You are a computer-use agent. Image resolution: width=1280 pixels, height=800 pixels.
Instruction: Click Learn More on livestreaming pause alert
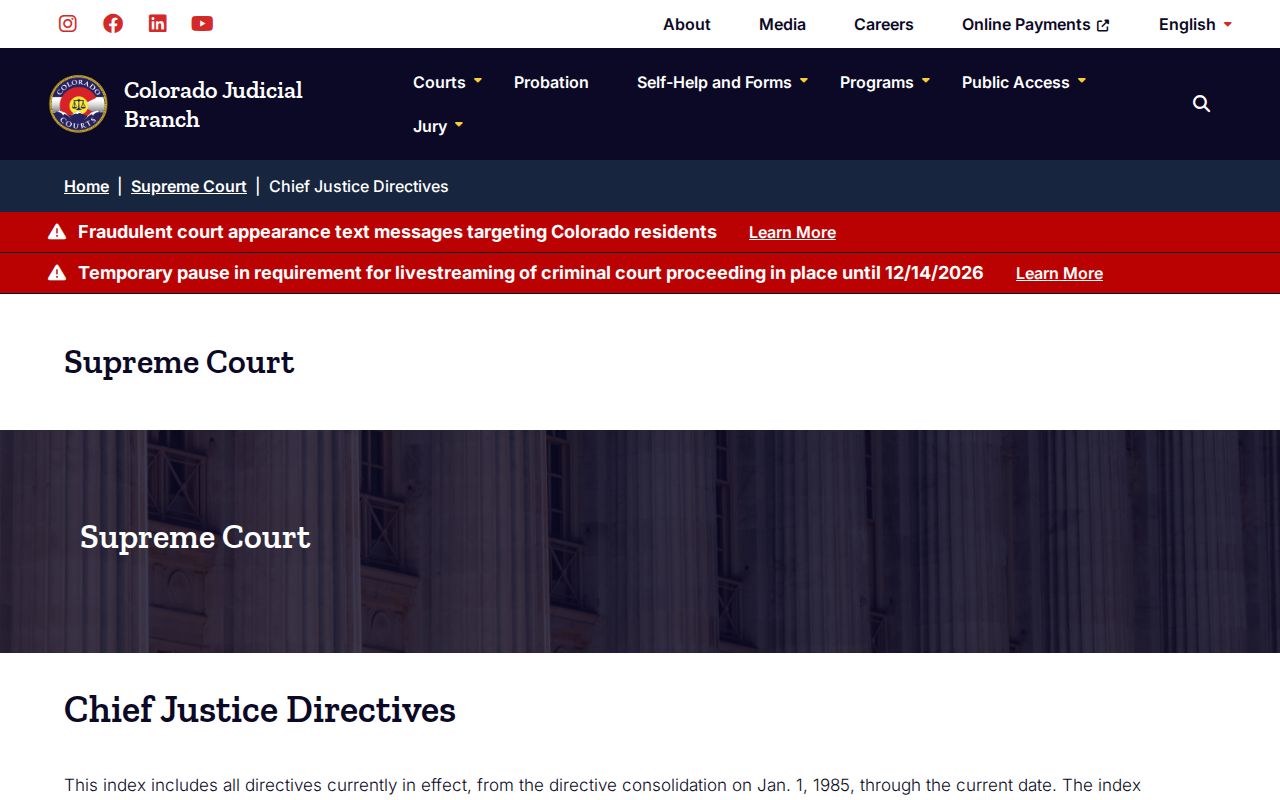1059,273
